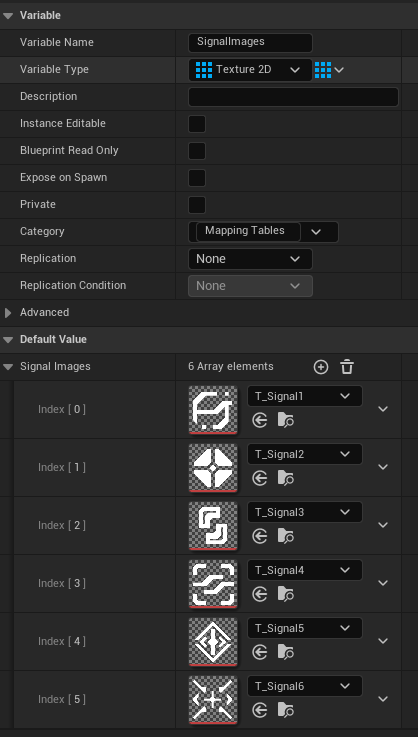Browse to T_Signal6 in Content Browser
Viewport: 418px width, 737px height.
286,710
